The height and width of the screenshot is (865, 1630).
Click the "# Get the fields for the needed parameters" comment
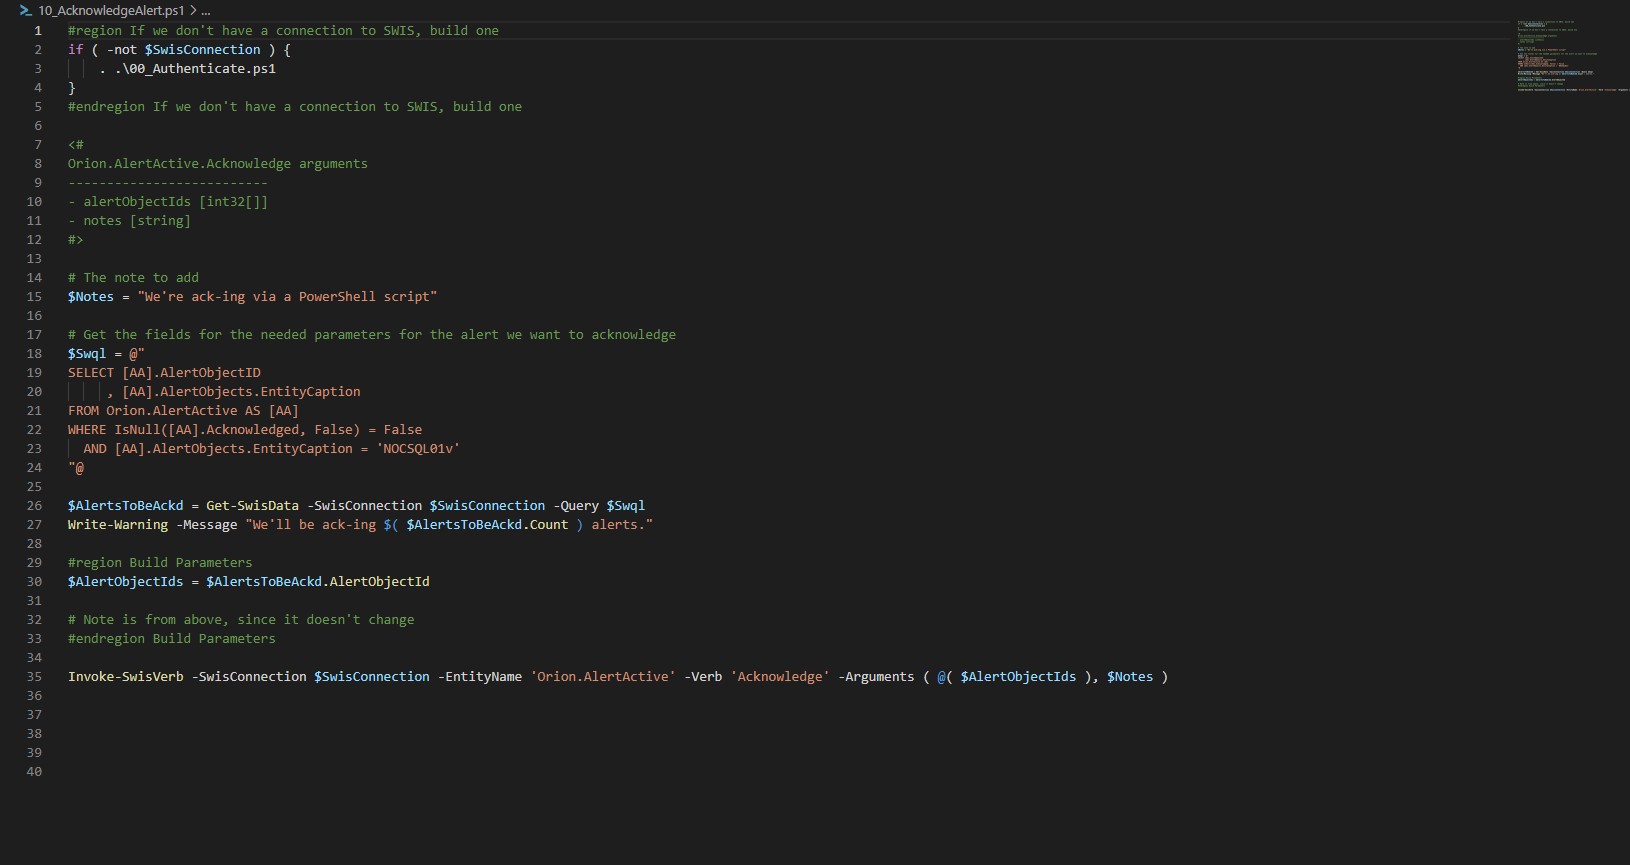pos(372,334)
